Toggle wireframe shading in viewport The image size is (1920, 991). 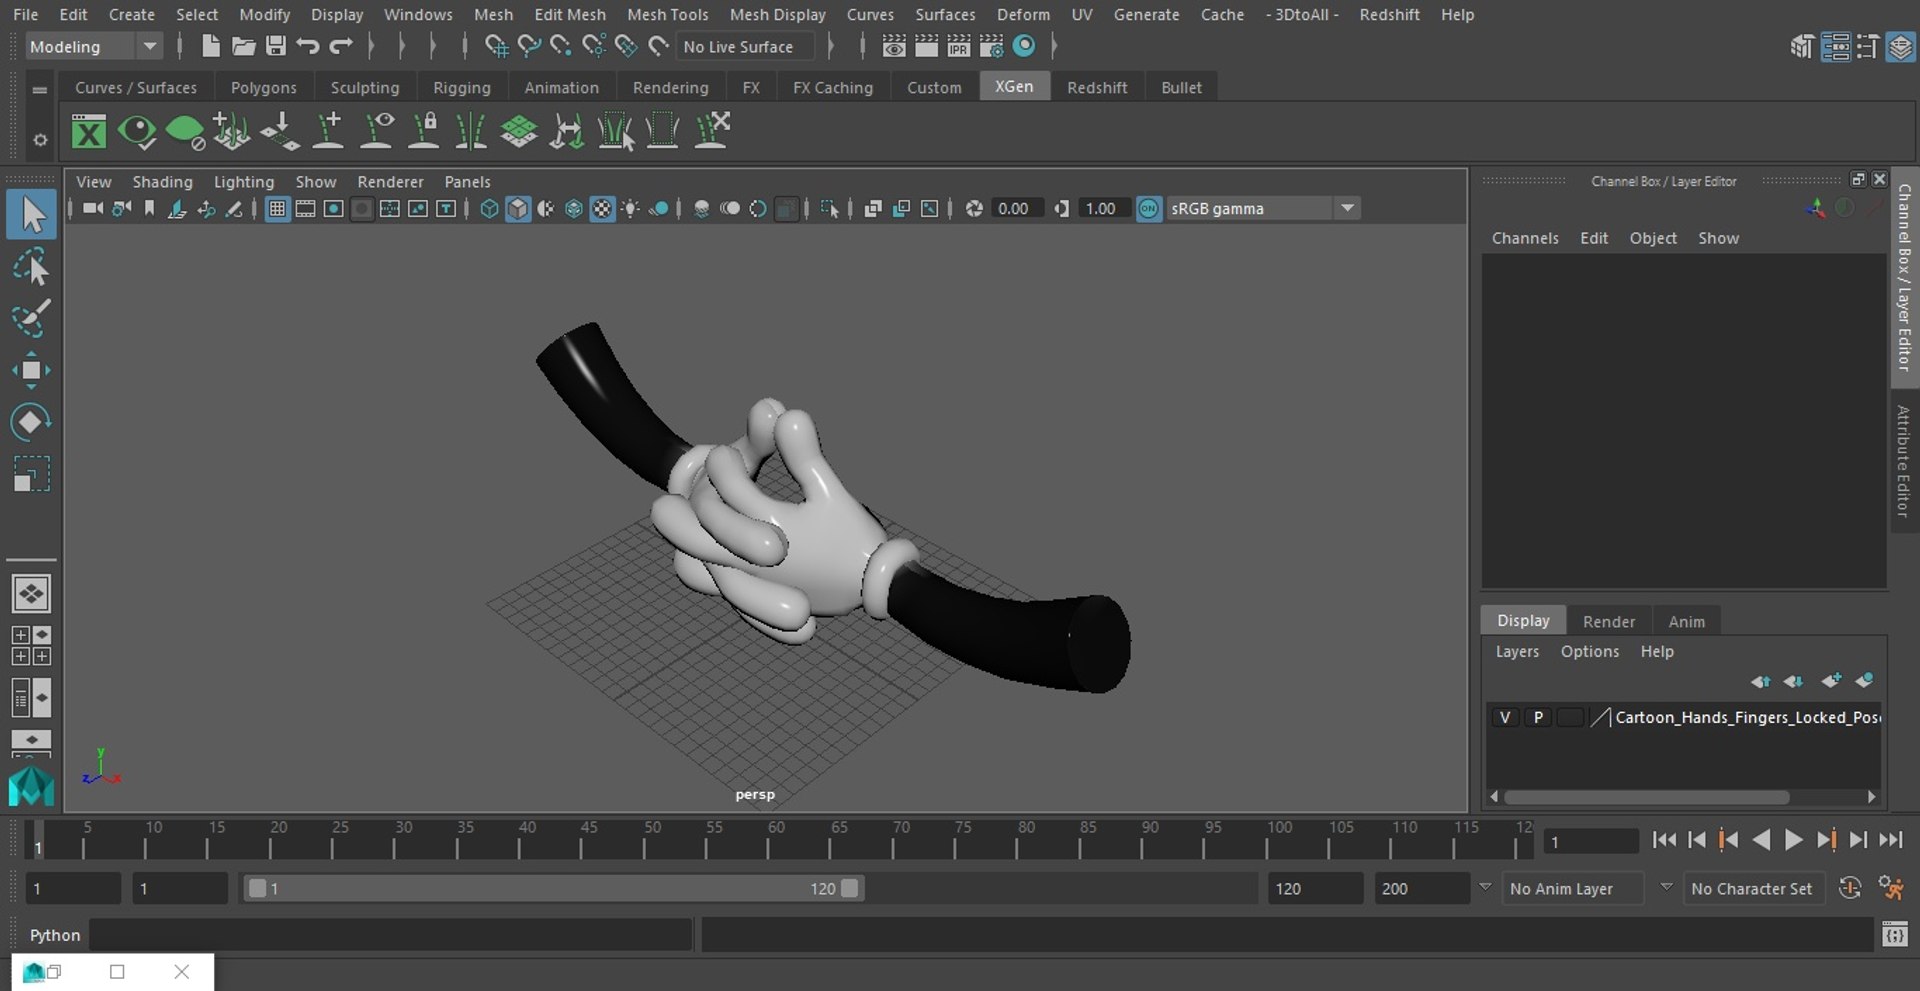point(489,208)
